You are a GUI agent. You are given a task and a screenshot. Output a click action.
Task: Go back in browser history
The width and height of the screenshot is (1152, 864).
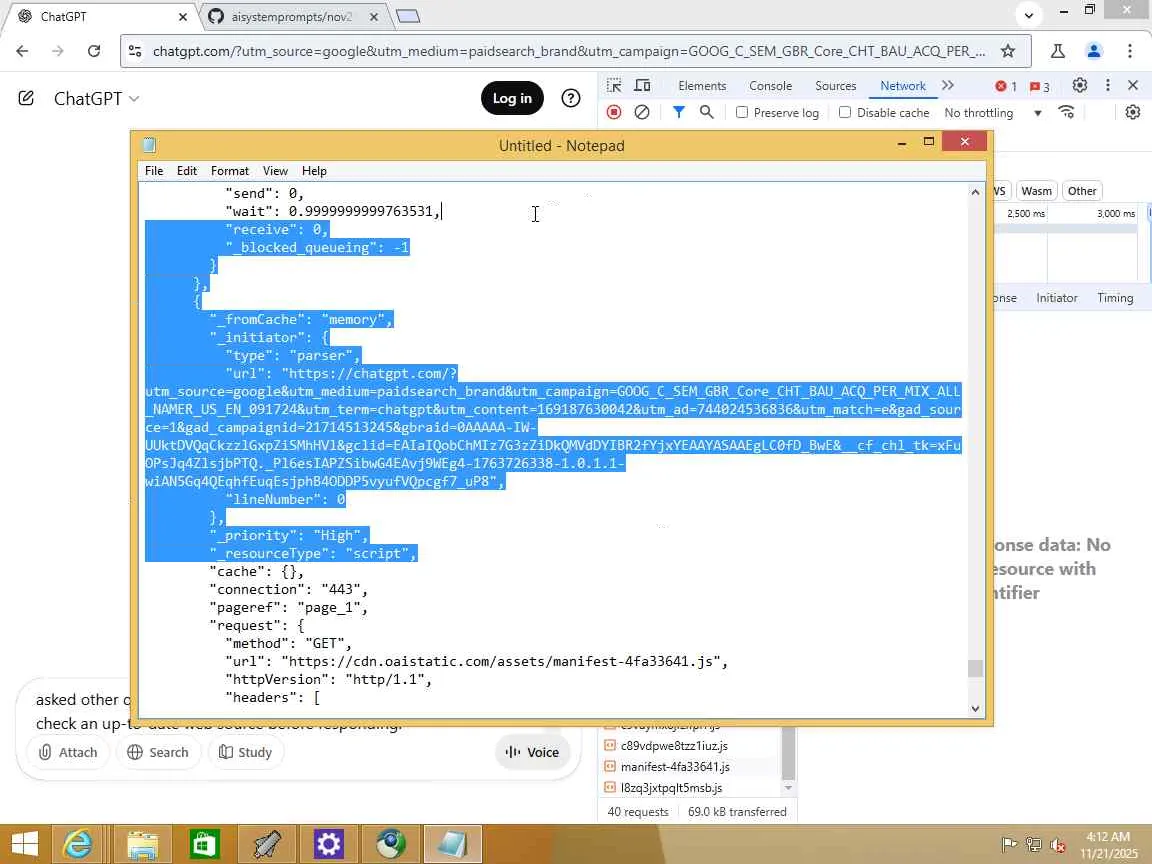(x=22, y=51)
